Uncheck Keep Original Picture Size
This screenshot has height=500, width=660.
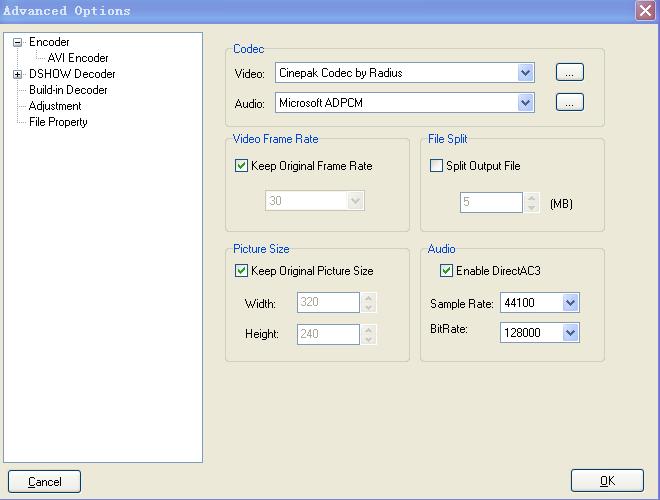click(241, 271)
